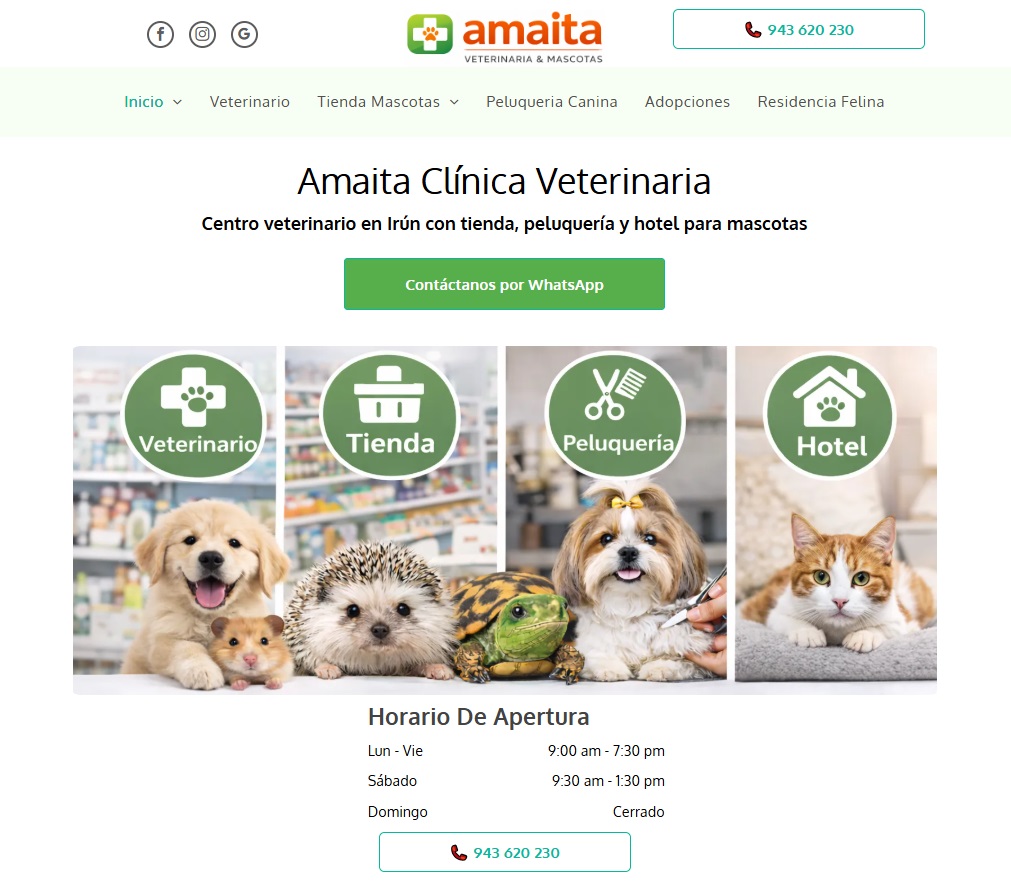Click the Amaita logo in the header
This screenshot has width=1011, height=890.
(505, 36)
